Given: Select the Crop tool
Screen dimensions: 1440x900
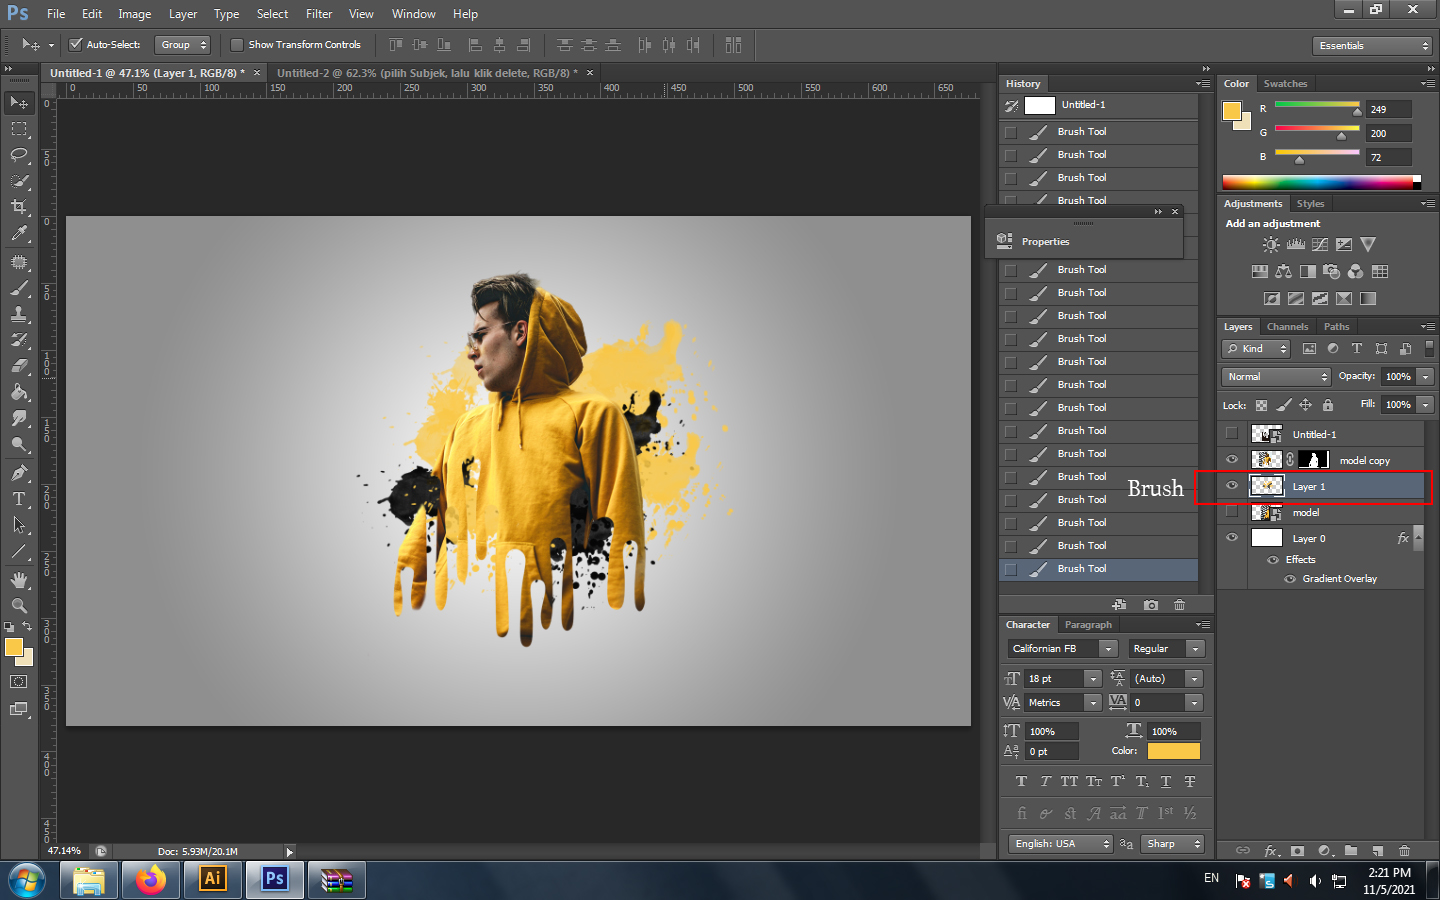Looking at the screenshot, I should (x=19, y=207).
